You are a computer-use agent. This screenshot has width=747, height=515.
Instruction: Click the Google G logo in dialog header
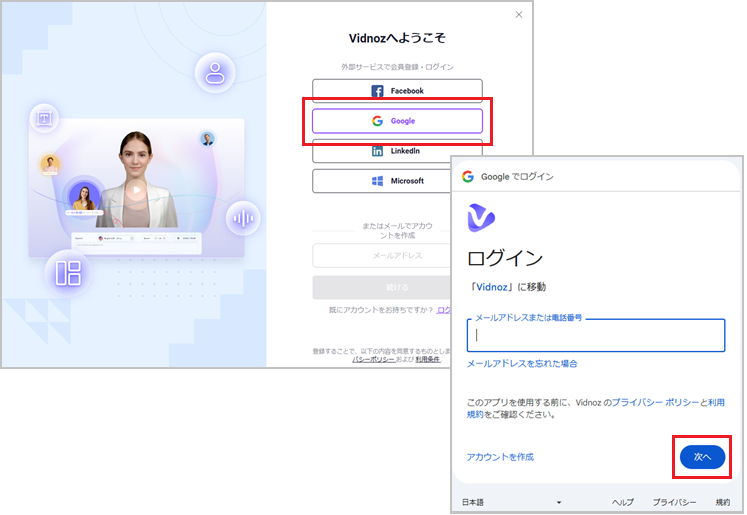(x=468, y=176)
